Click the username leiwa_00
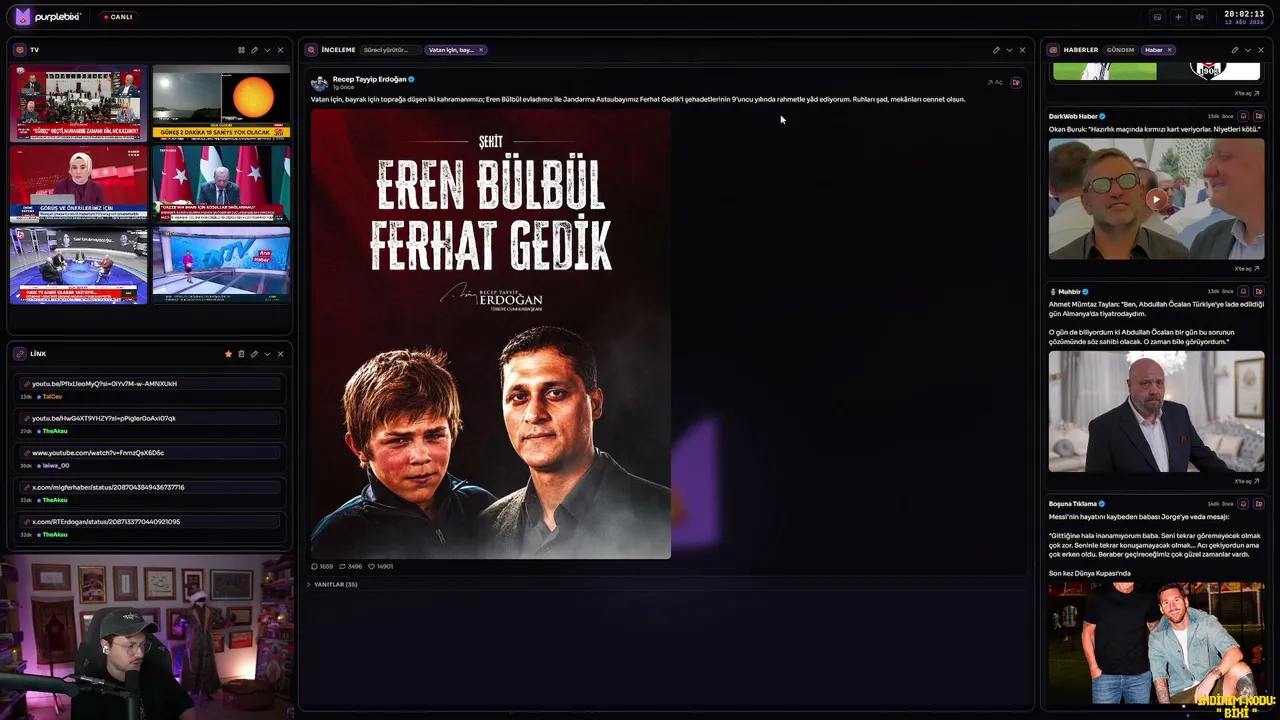The width and height of the screenshot is (1280, 720). (56, 466)
